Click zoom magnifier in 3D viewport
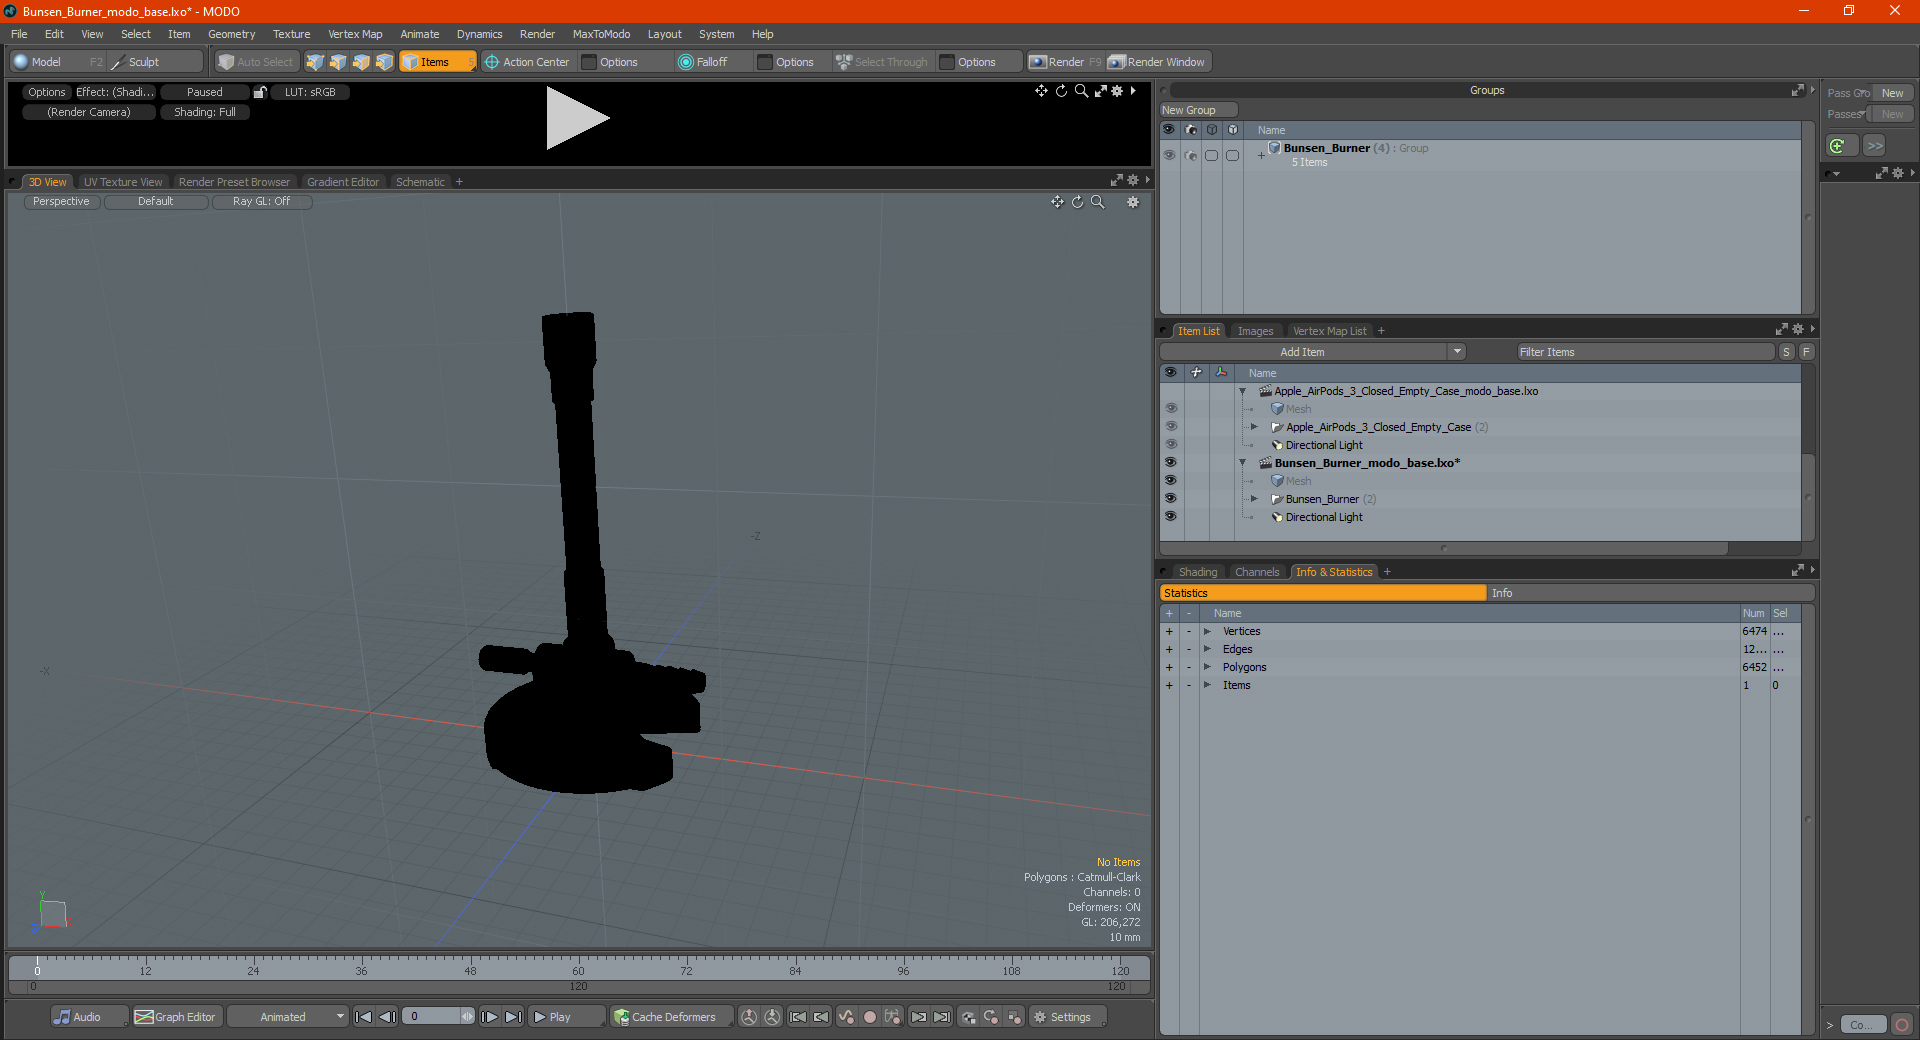Image resolution: width=1920 pixels, height=1040 pixels. tap(1098, 202)
